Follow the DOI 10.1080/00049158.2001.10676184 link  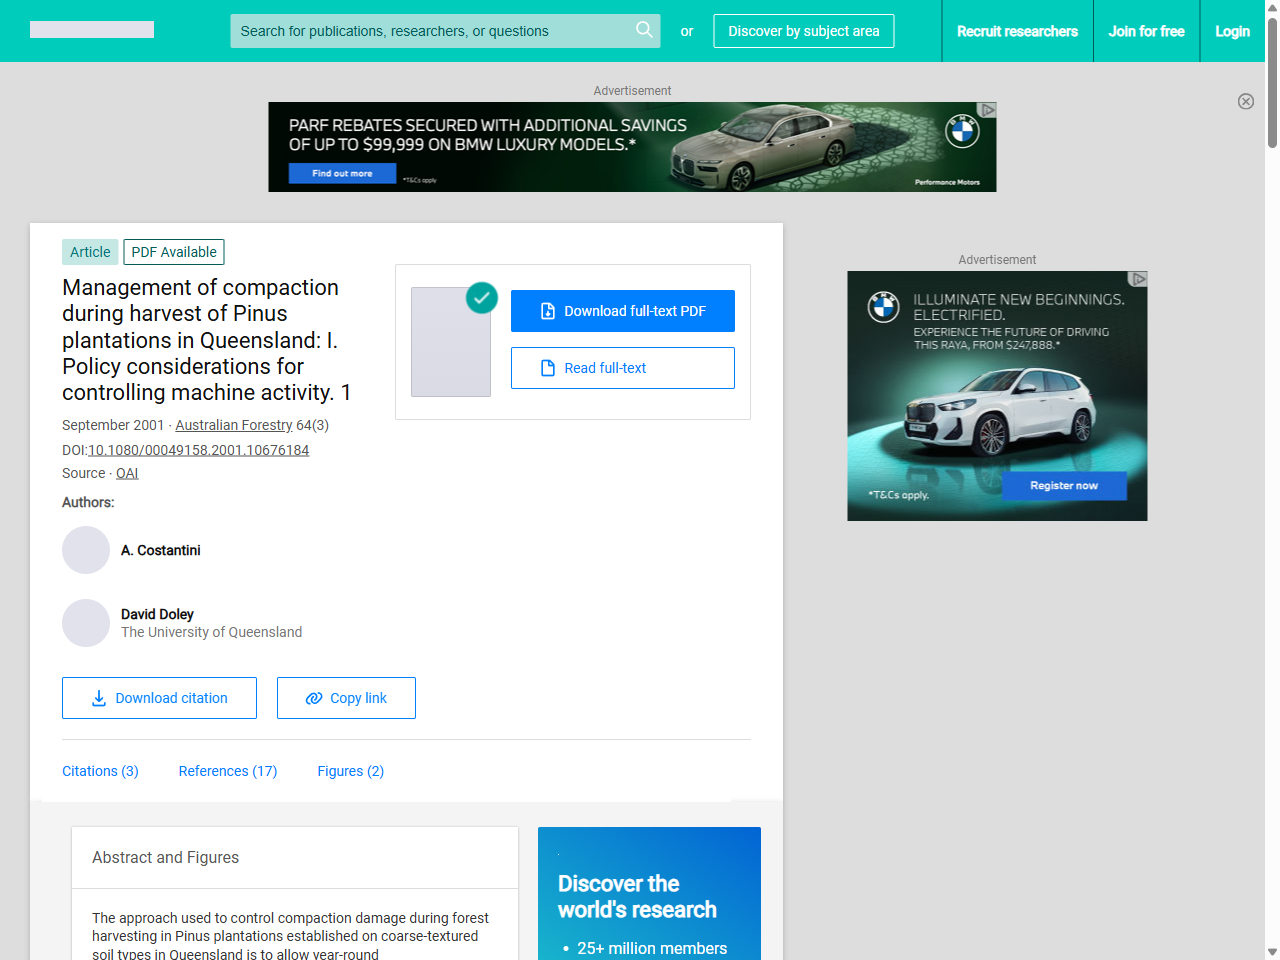(198, 450)
